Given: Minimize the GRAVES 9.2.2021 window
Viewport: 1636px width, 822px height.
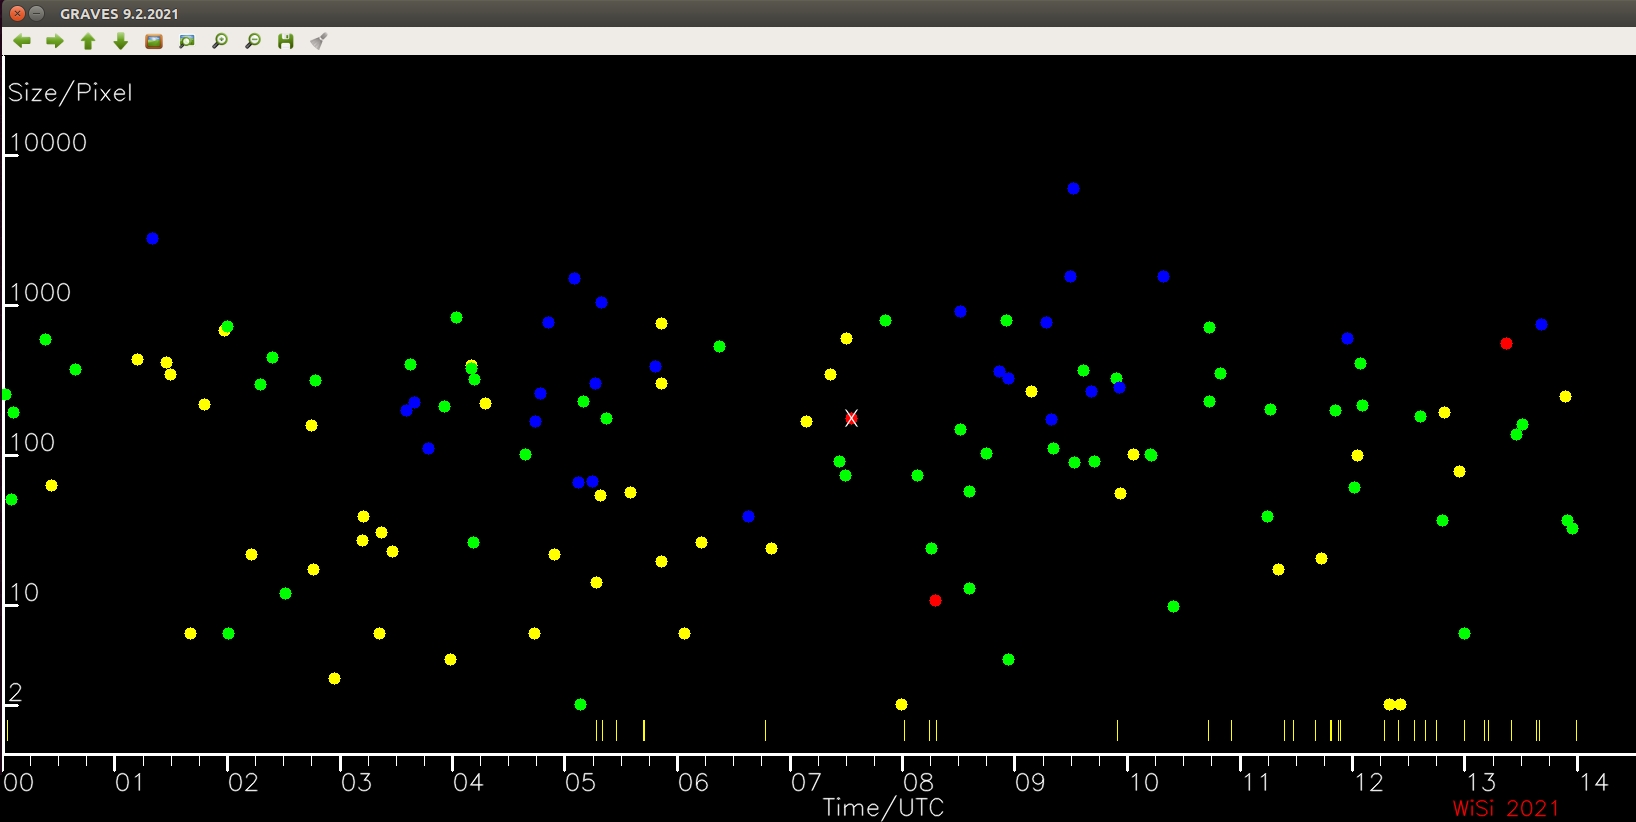Looking at the screenshot, I should pyautogui.click(x=37, y=13).
